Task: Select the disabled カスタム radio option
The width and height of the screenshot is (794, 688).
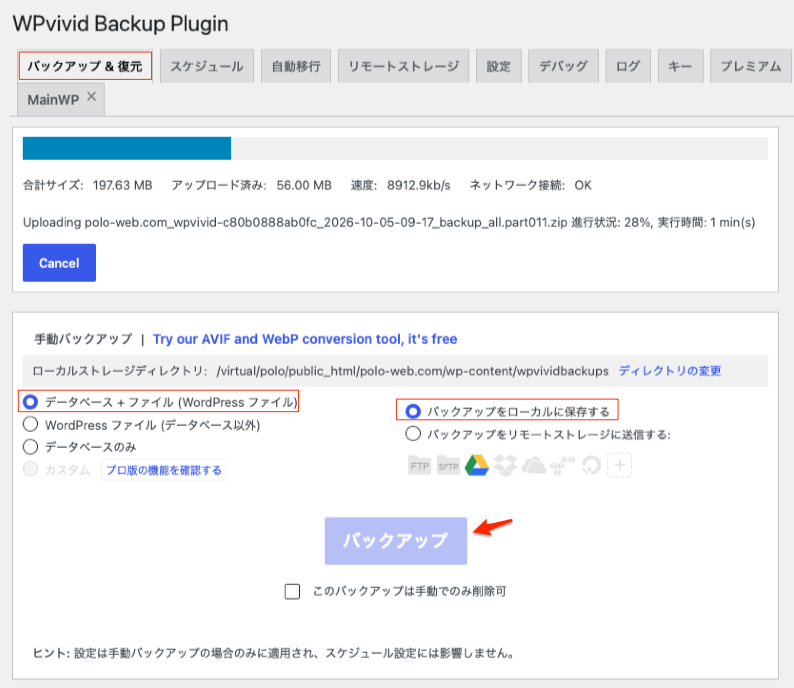Action: click(x=30, y=469)
